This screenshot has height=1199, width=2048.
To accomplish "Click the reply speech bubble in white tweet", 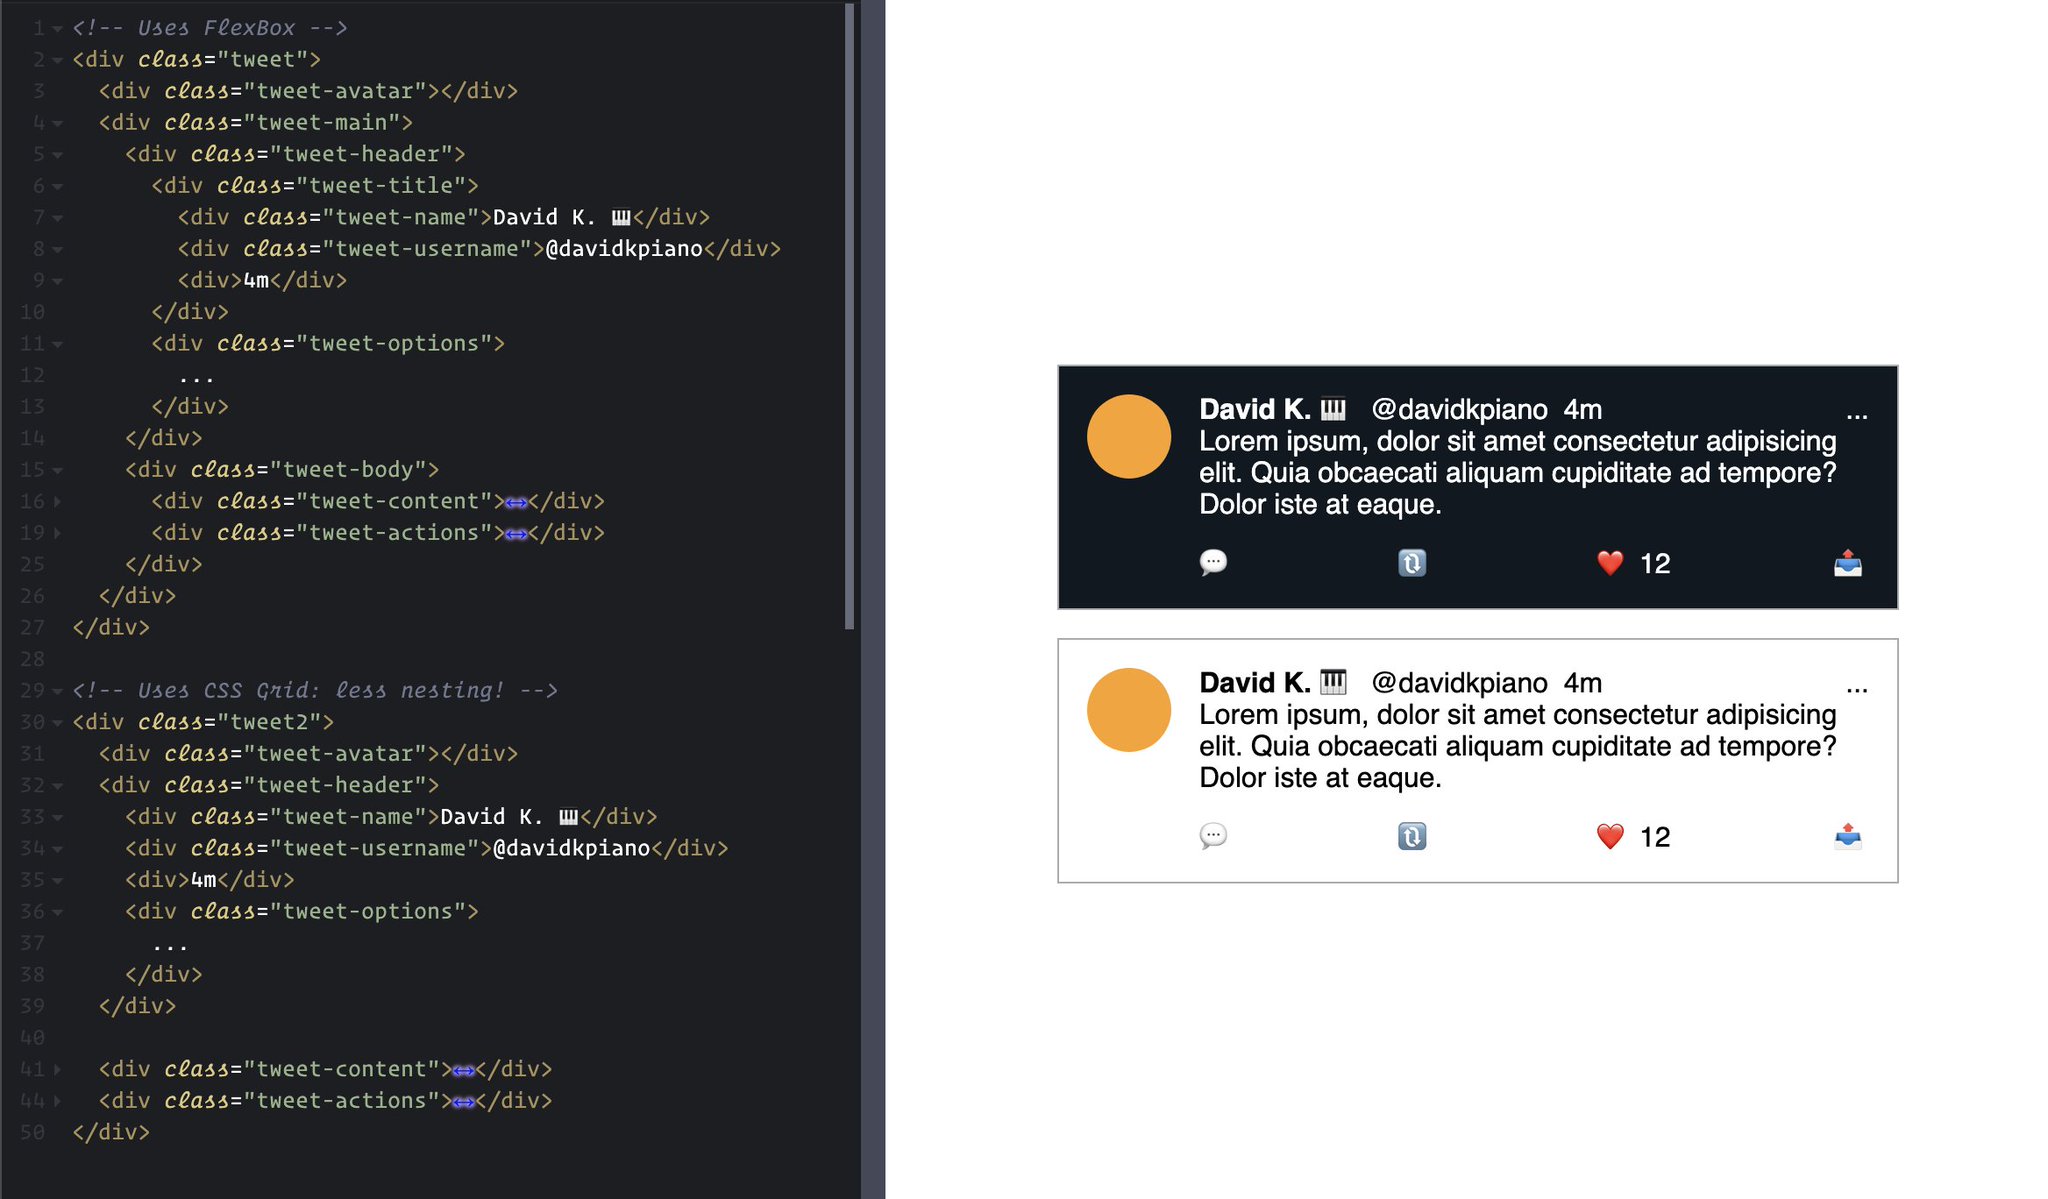I will (1213, 835).
